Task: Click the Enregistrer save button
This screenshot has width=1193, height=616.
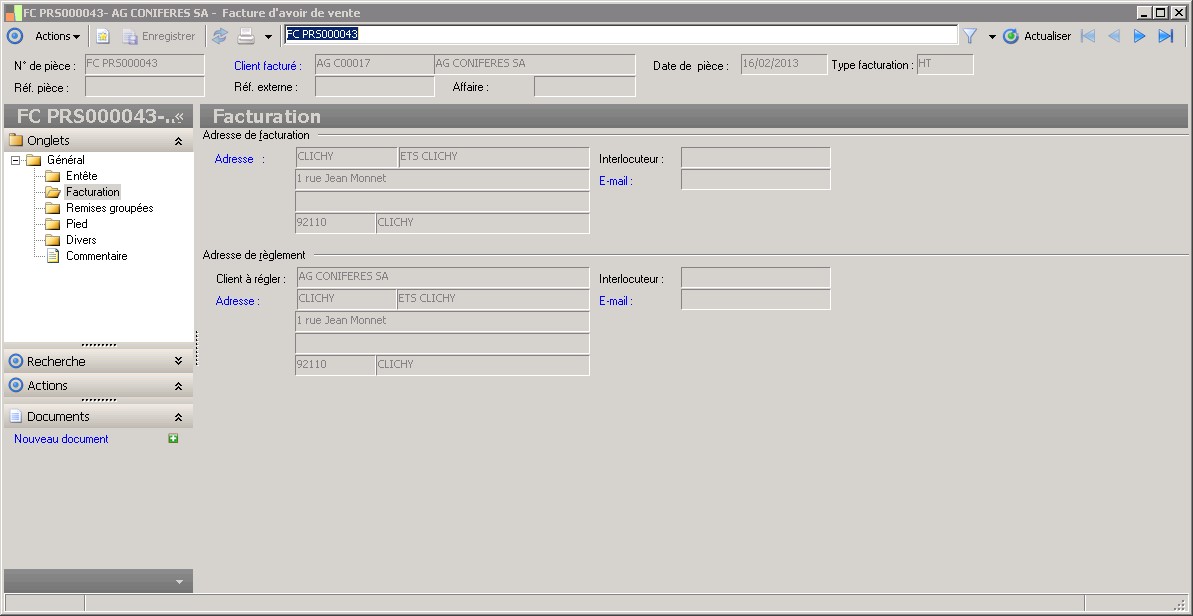Action: [x=159, y=36]
